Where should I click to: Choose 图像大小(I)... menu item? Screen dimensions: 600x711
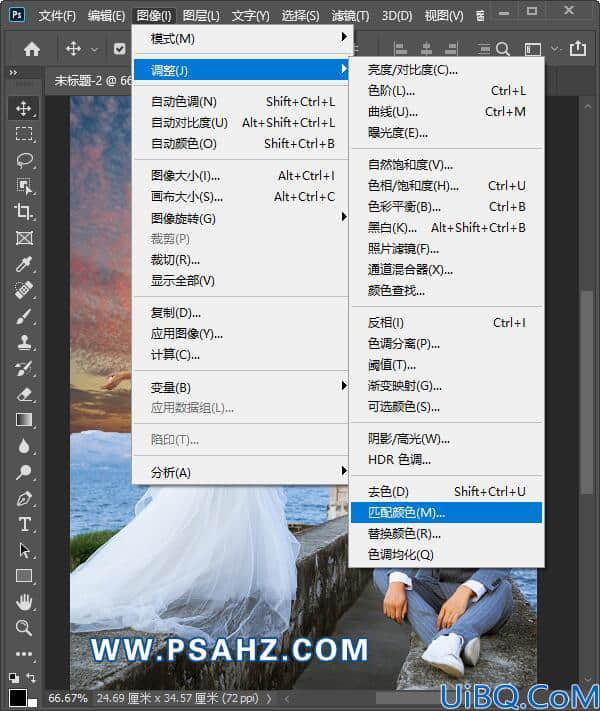[243, 175]
